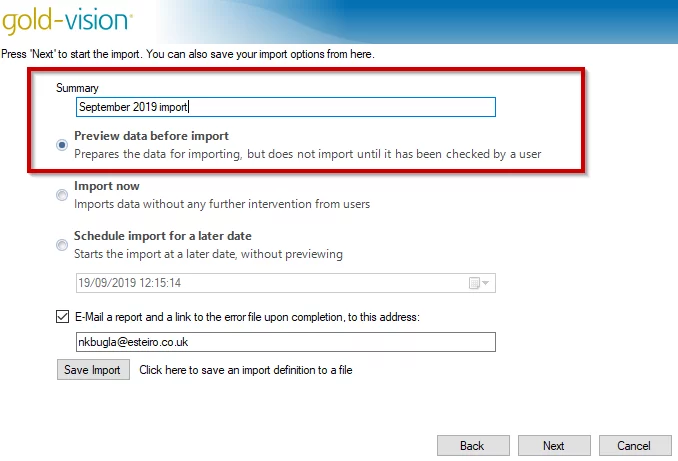Select the Preview data before import radio button

click(x=62, y=145)
